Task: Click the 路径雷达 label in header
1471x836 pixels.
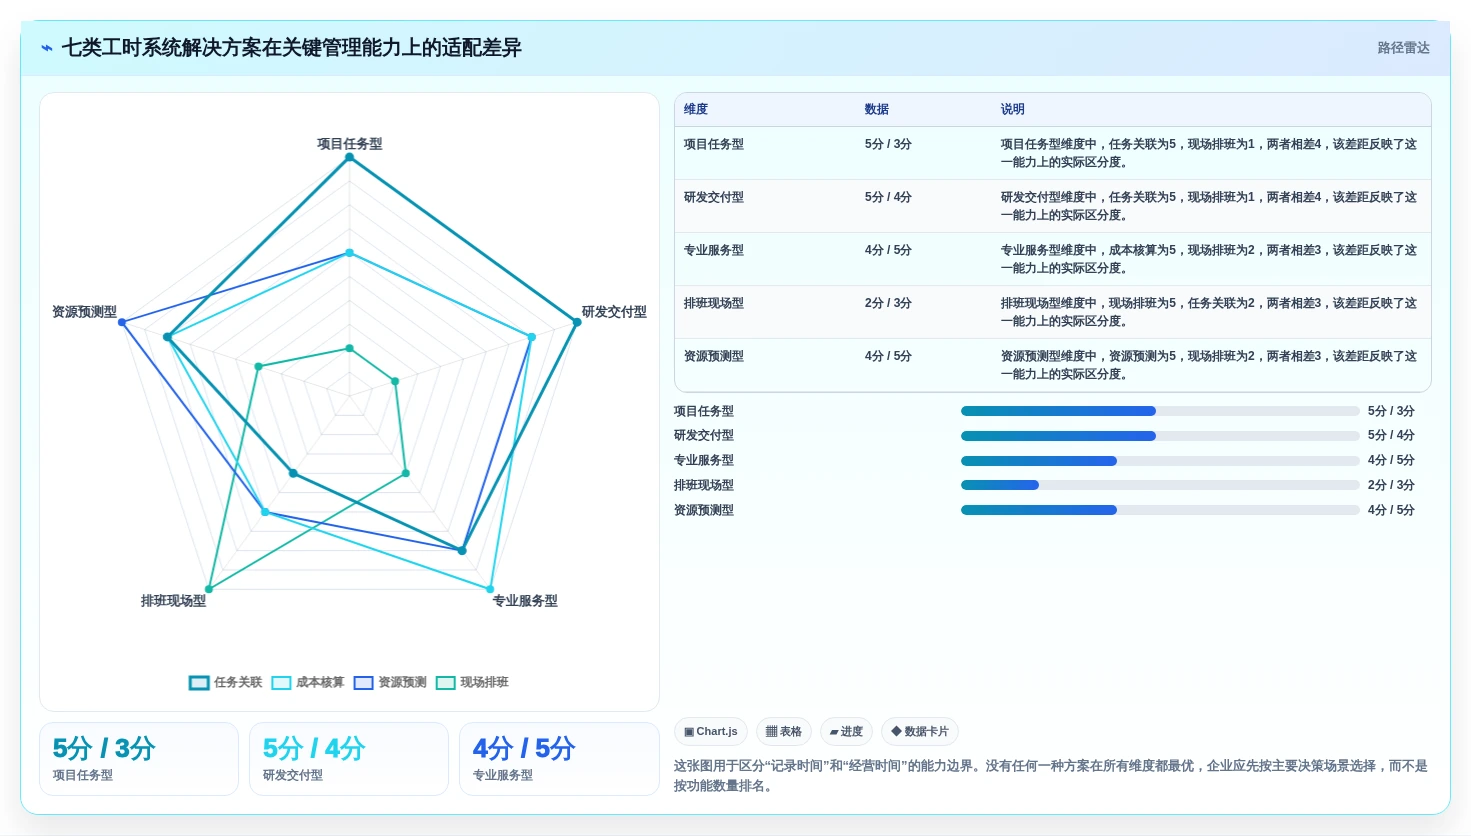Action: pyautogui.click(x=1403, y=48)
